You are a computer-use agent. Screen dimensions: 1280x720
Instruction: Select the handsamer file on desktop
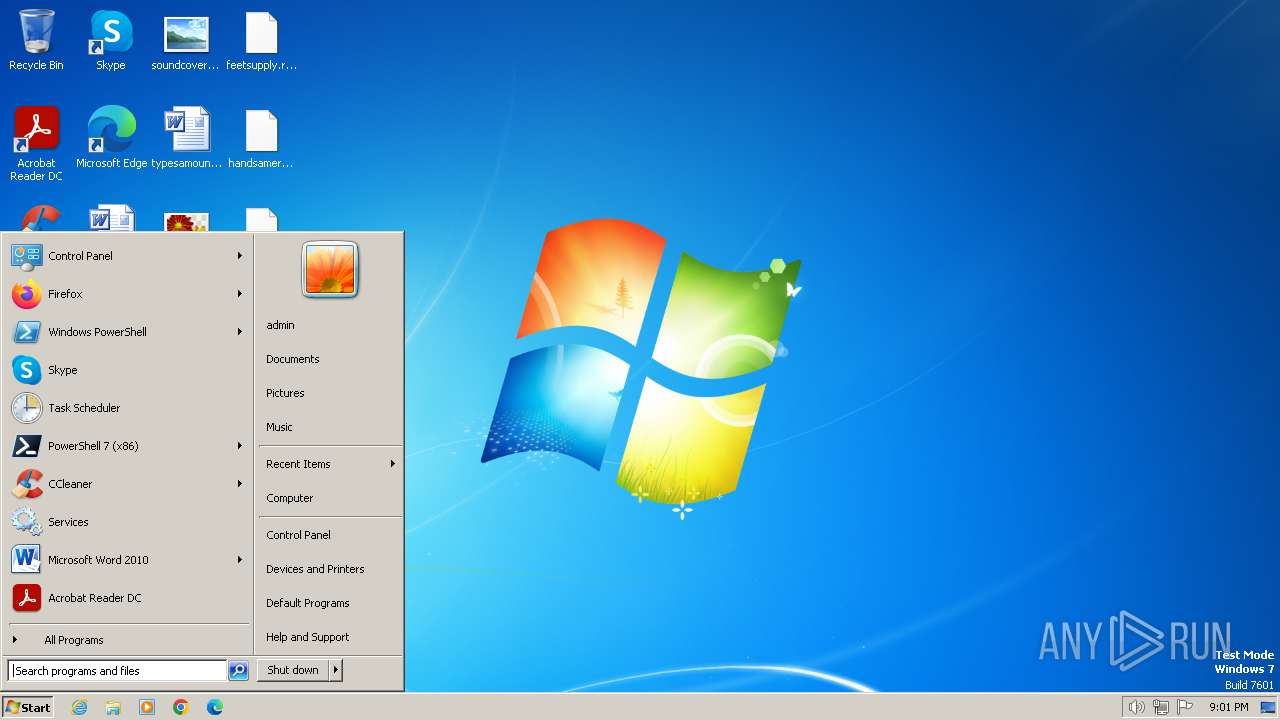[x=261, y=137]
